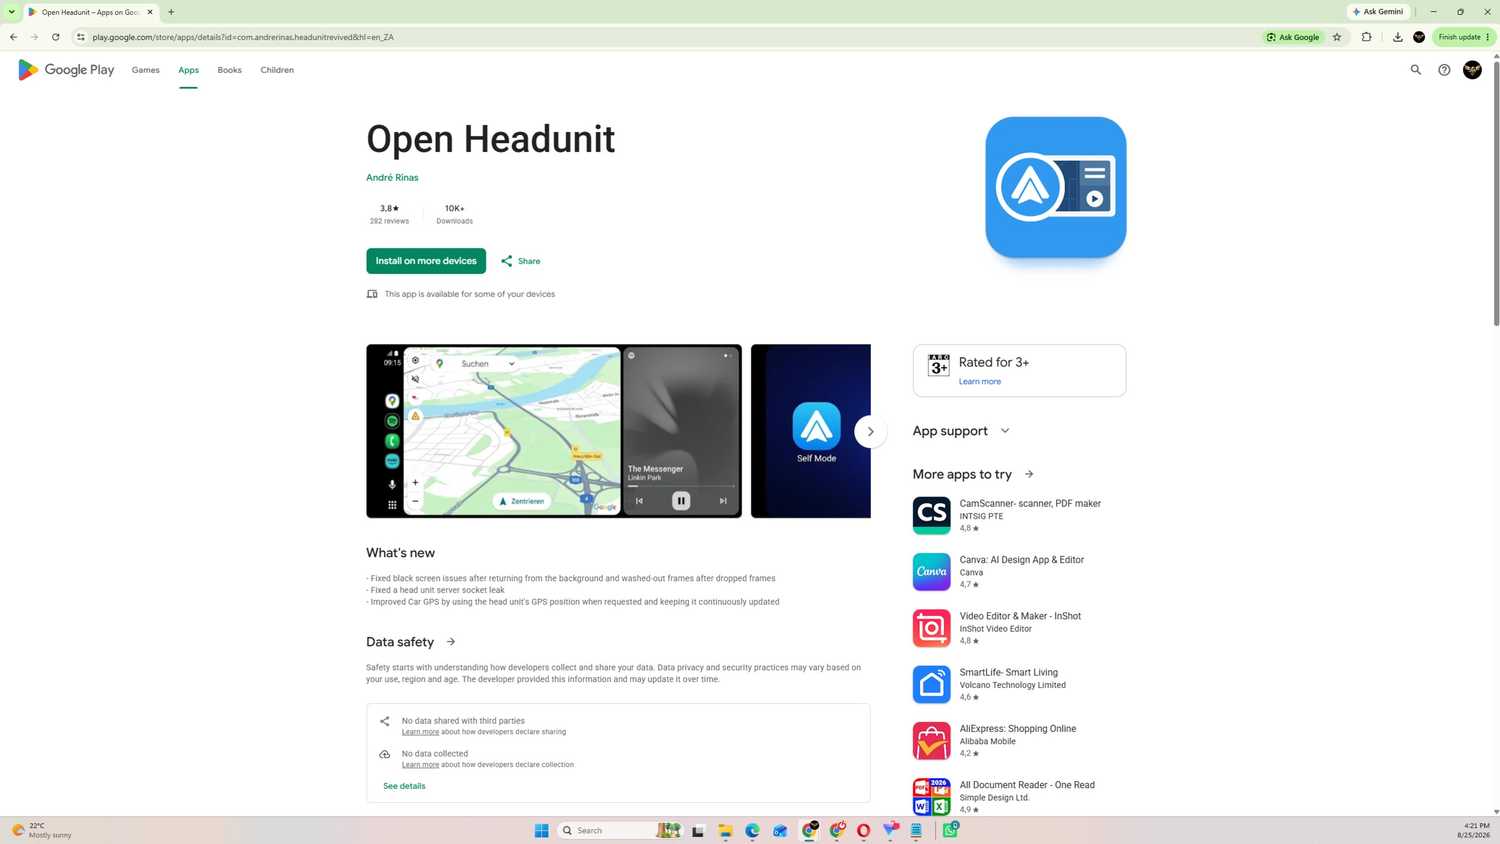Click the Rated for 3+ text
1500x844 pixels.
coord(994,362)
